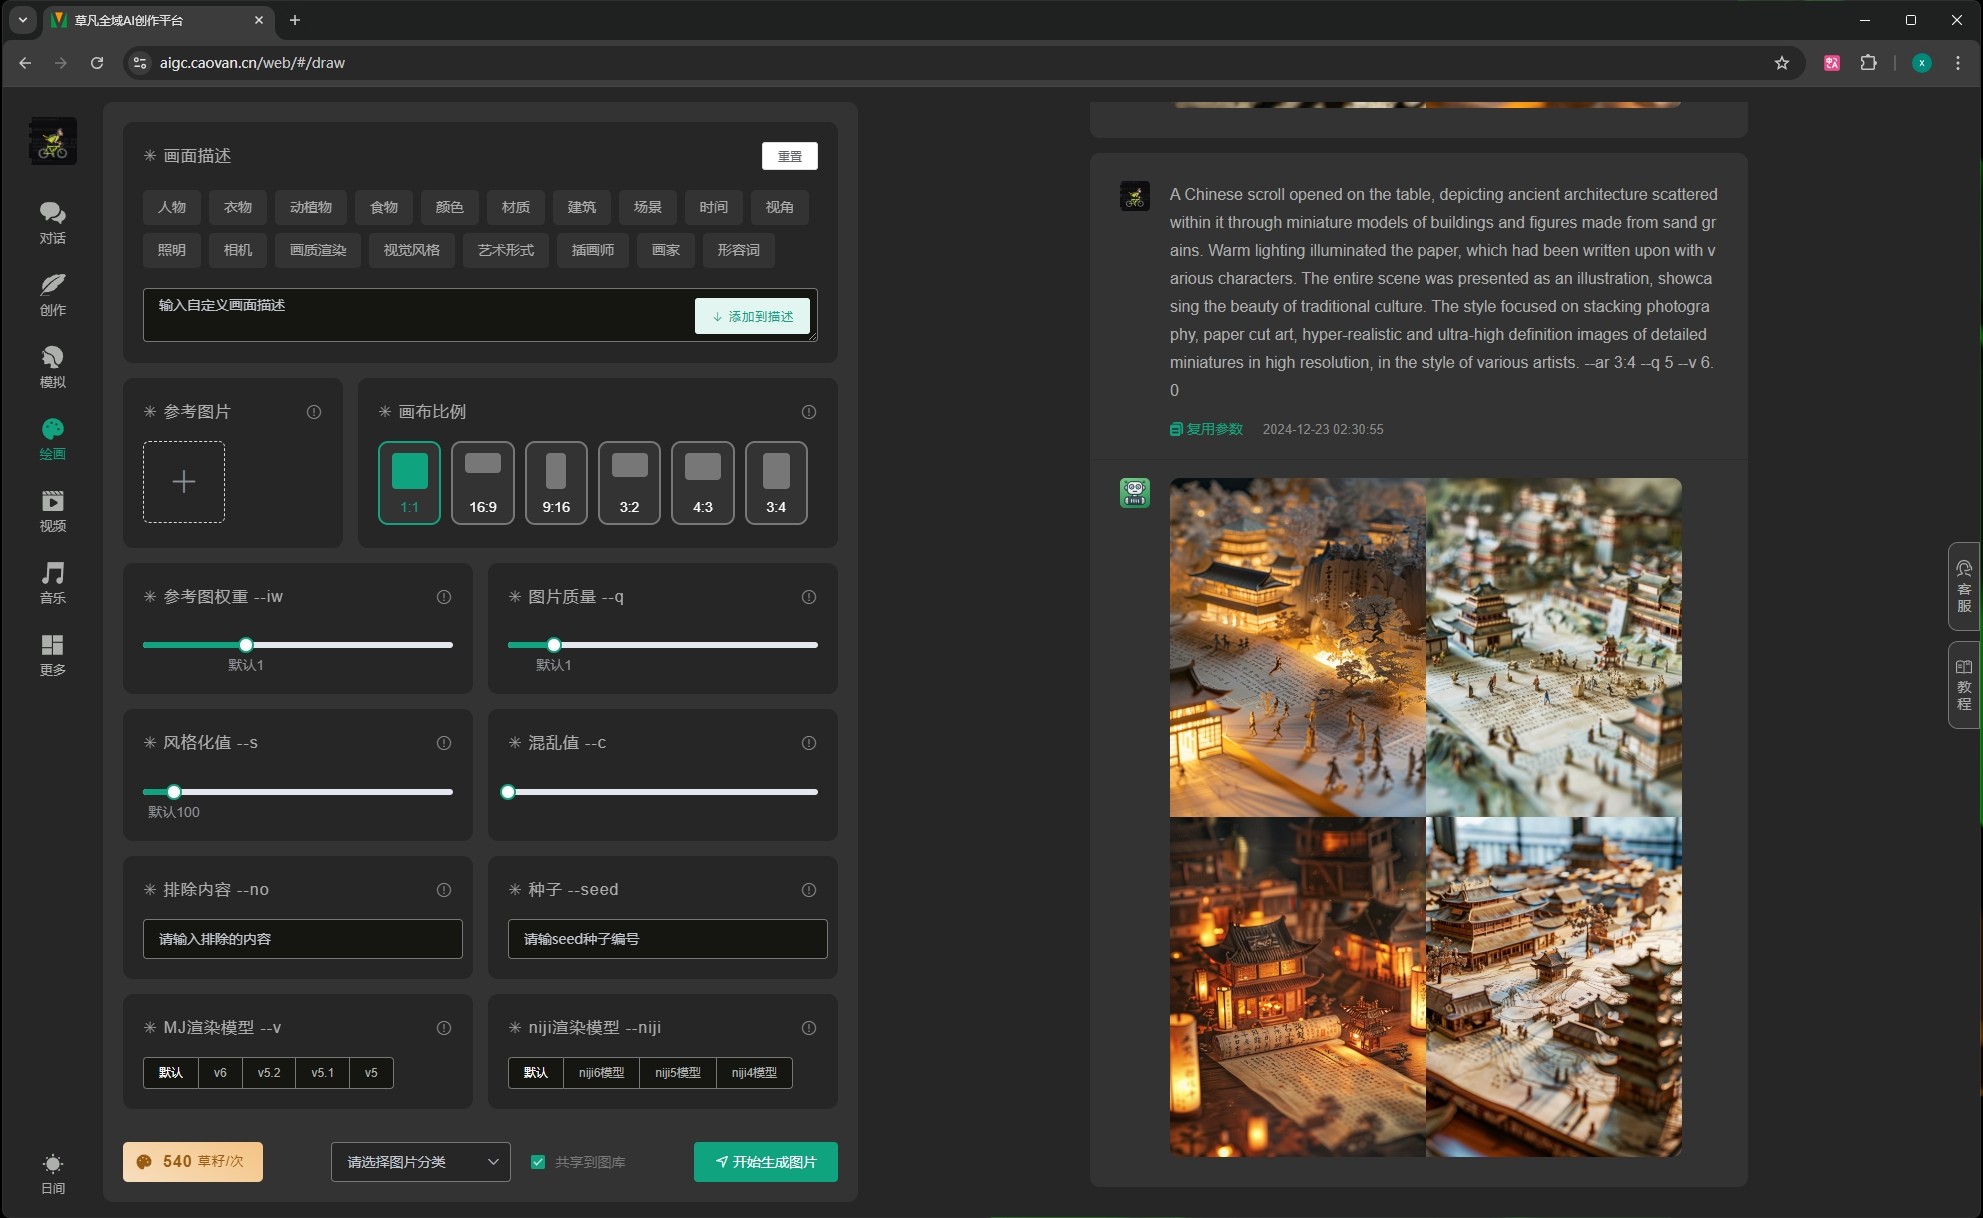Image resolution: width=1983 pixels, height=1218 pixels.
Task: Expand the 艺术形式 description tag
Action: (506, 250)
